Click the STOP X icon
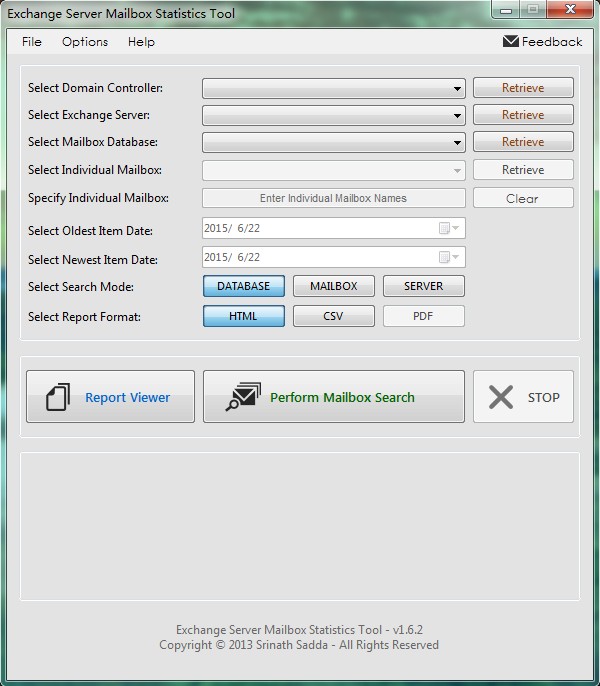This screenshot has height=686, width=600. pos(501,397)
